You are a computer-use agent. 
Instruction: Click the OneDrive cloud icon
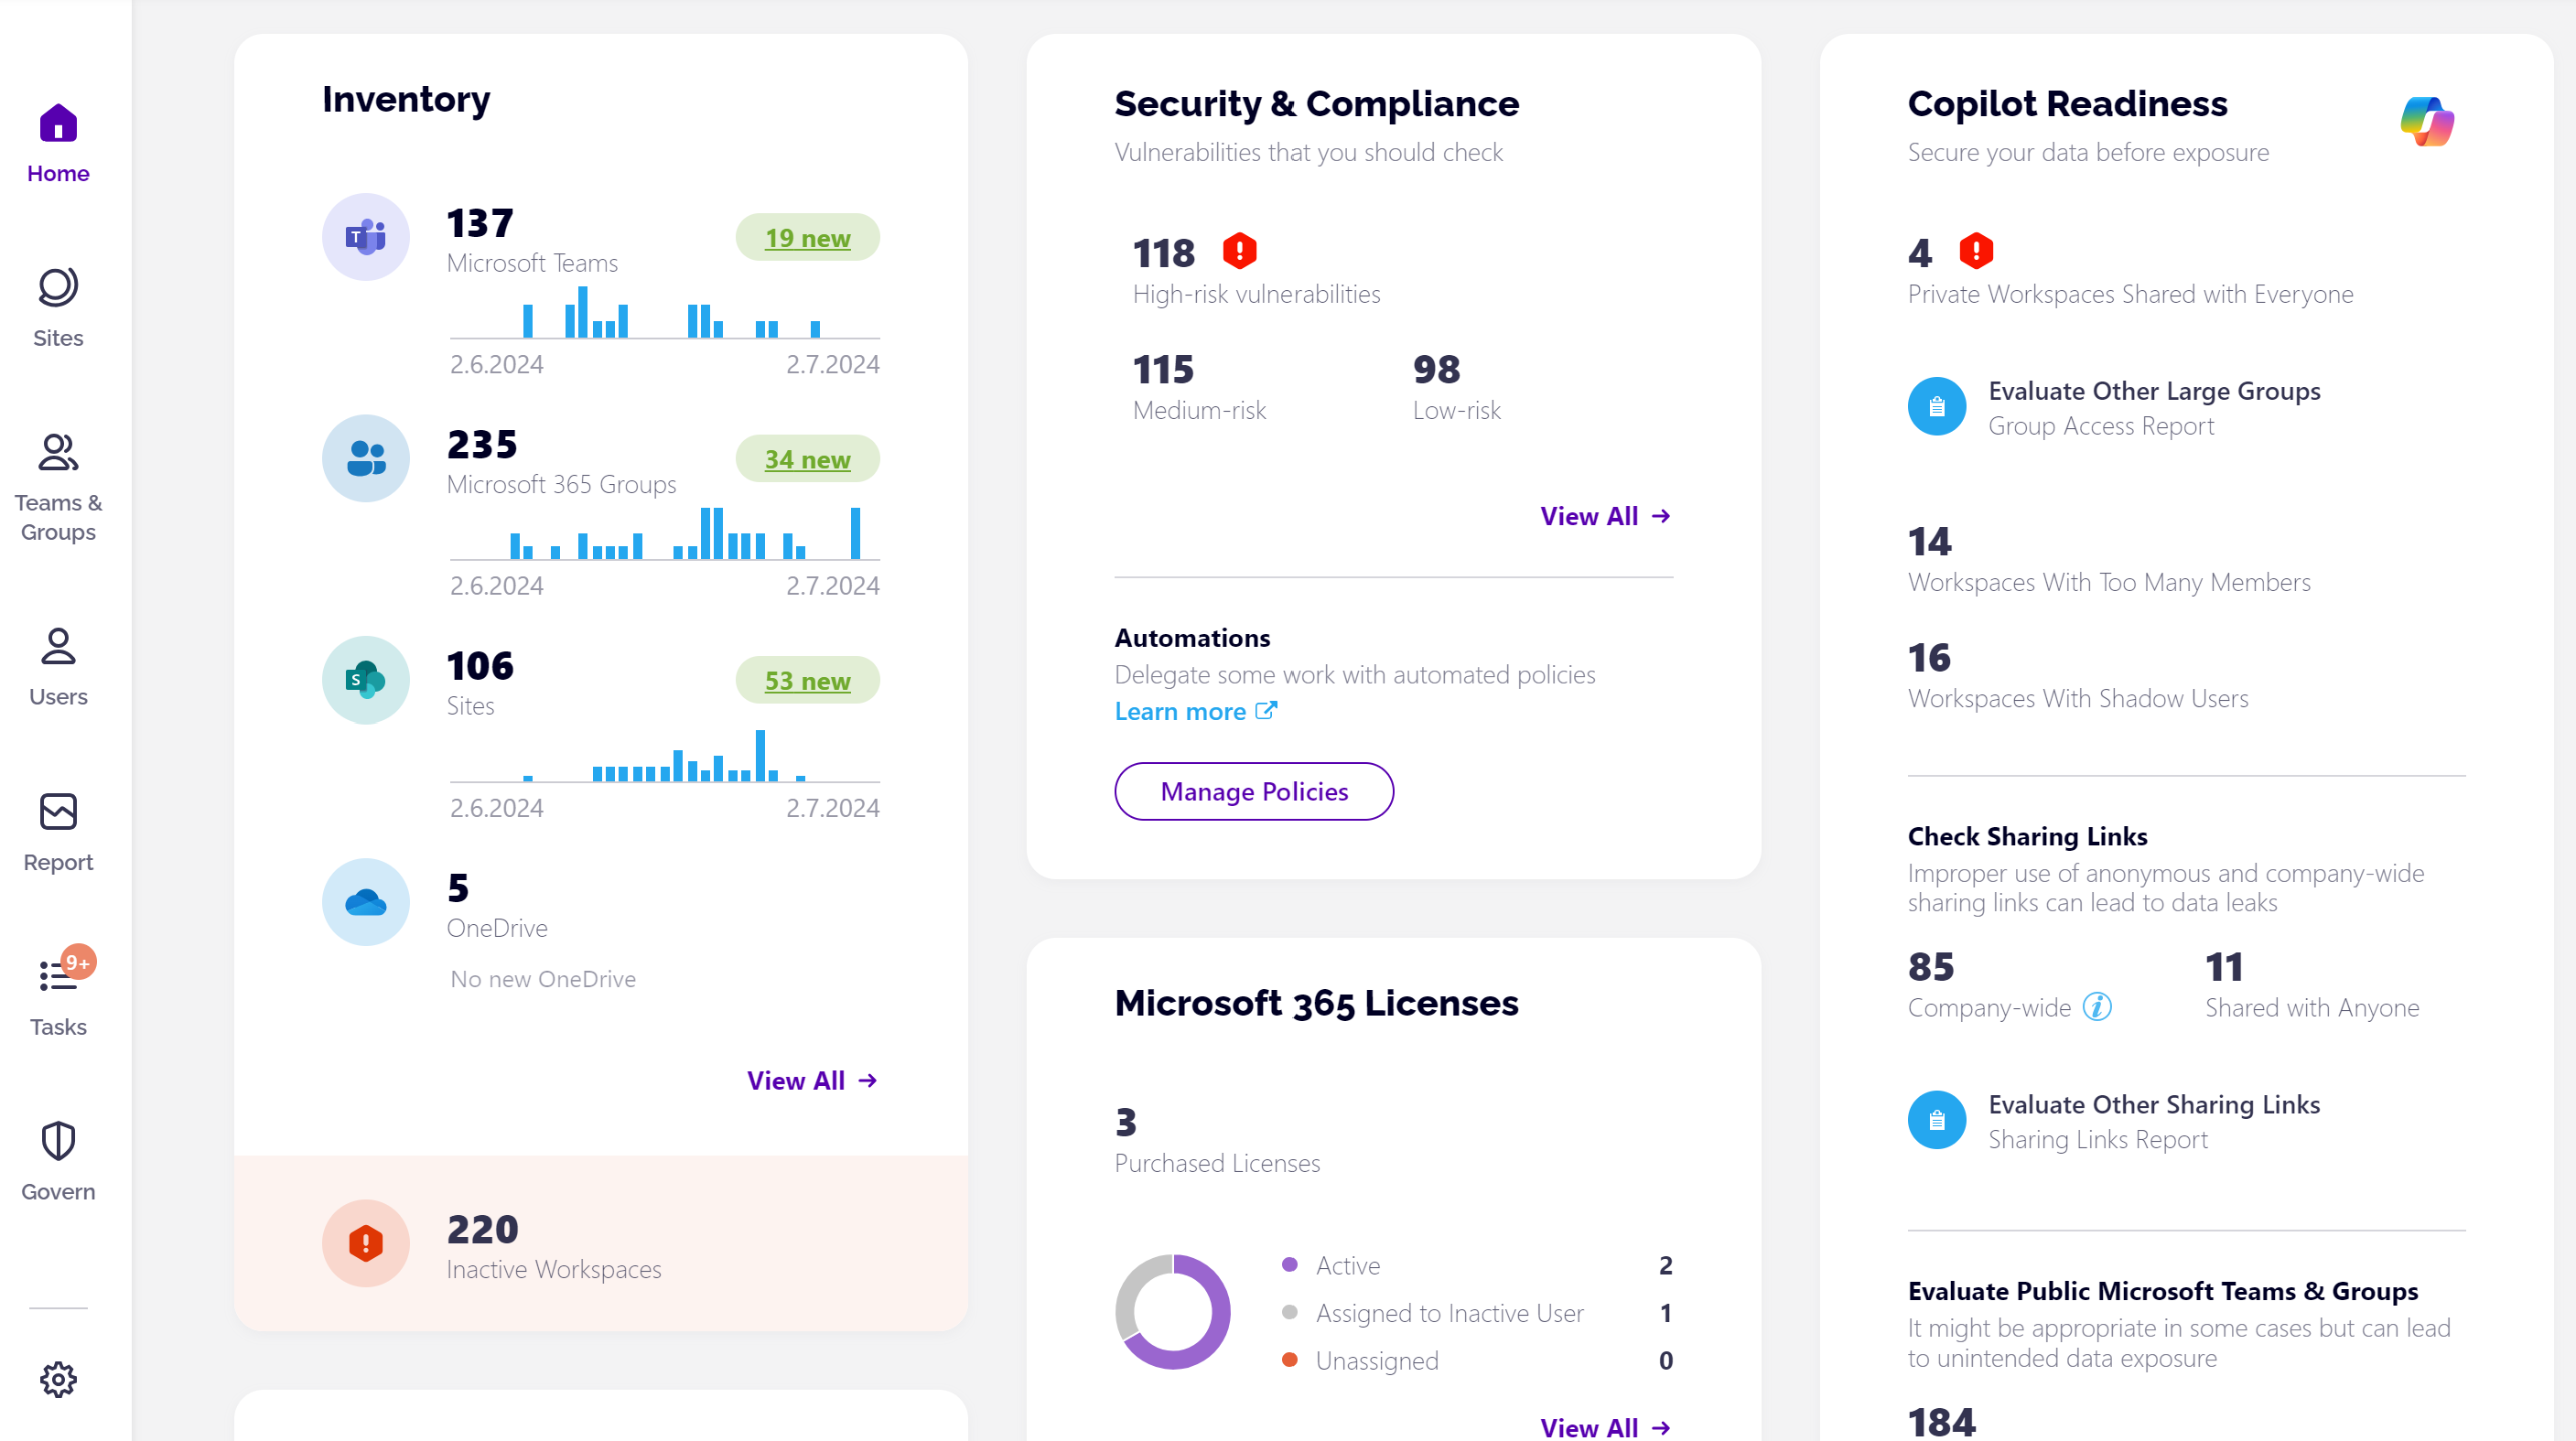pos(366,902)
